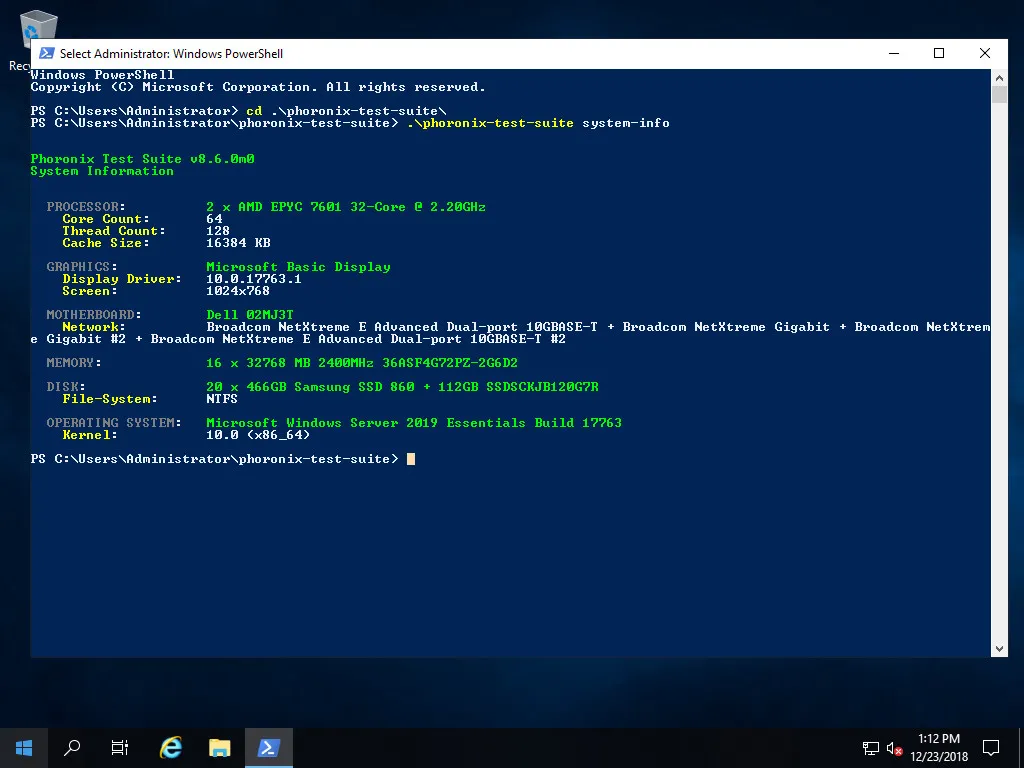
Task: Click the 'GRAPHICS:' label
Action: coord(82,267)
